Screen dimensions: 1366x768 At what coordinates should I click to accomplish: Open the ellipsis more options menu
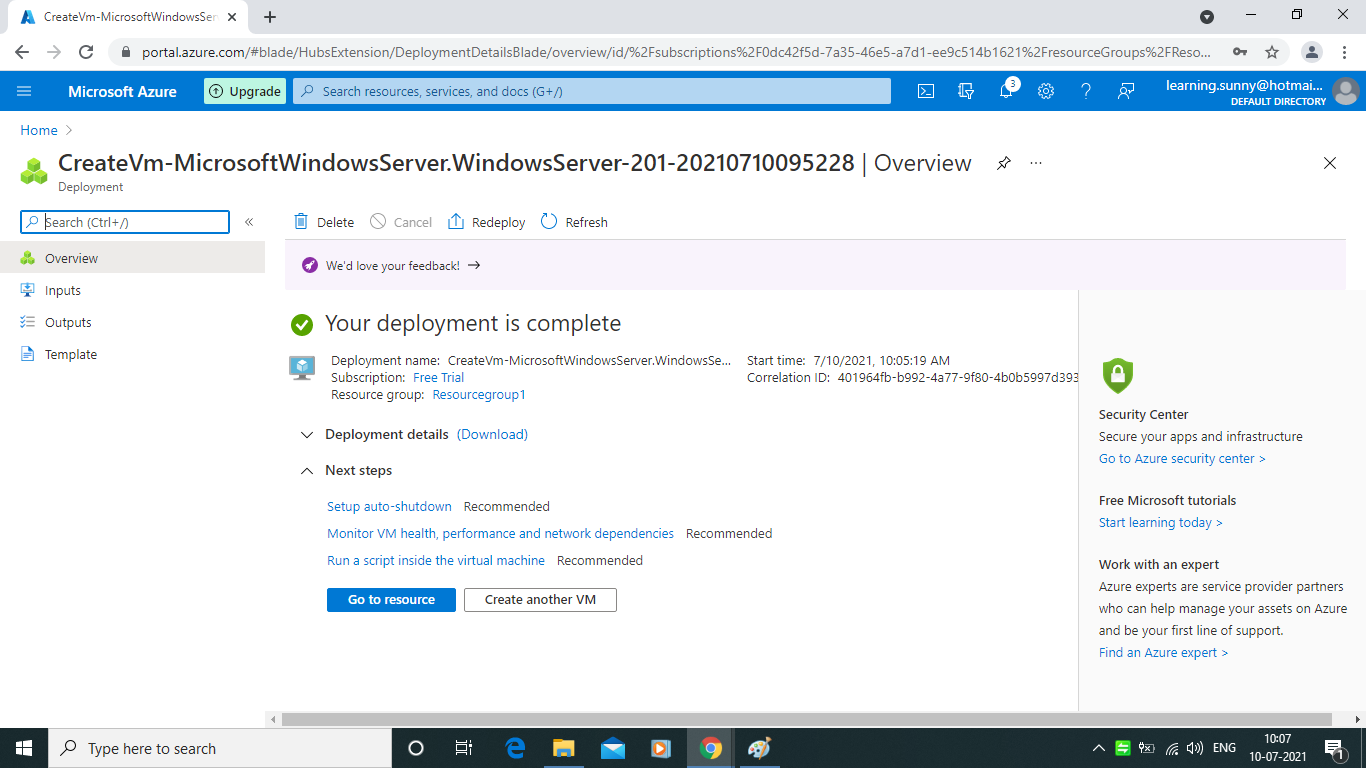[x=1035, y=163]
